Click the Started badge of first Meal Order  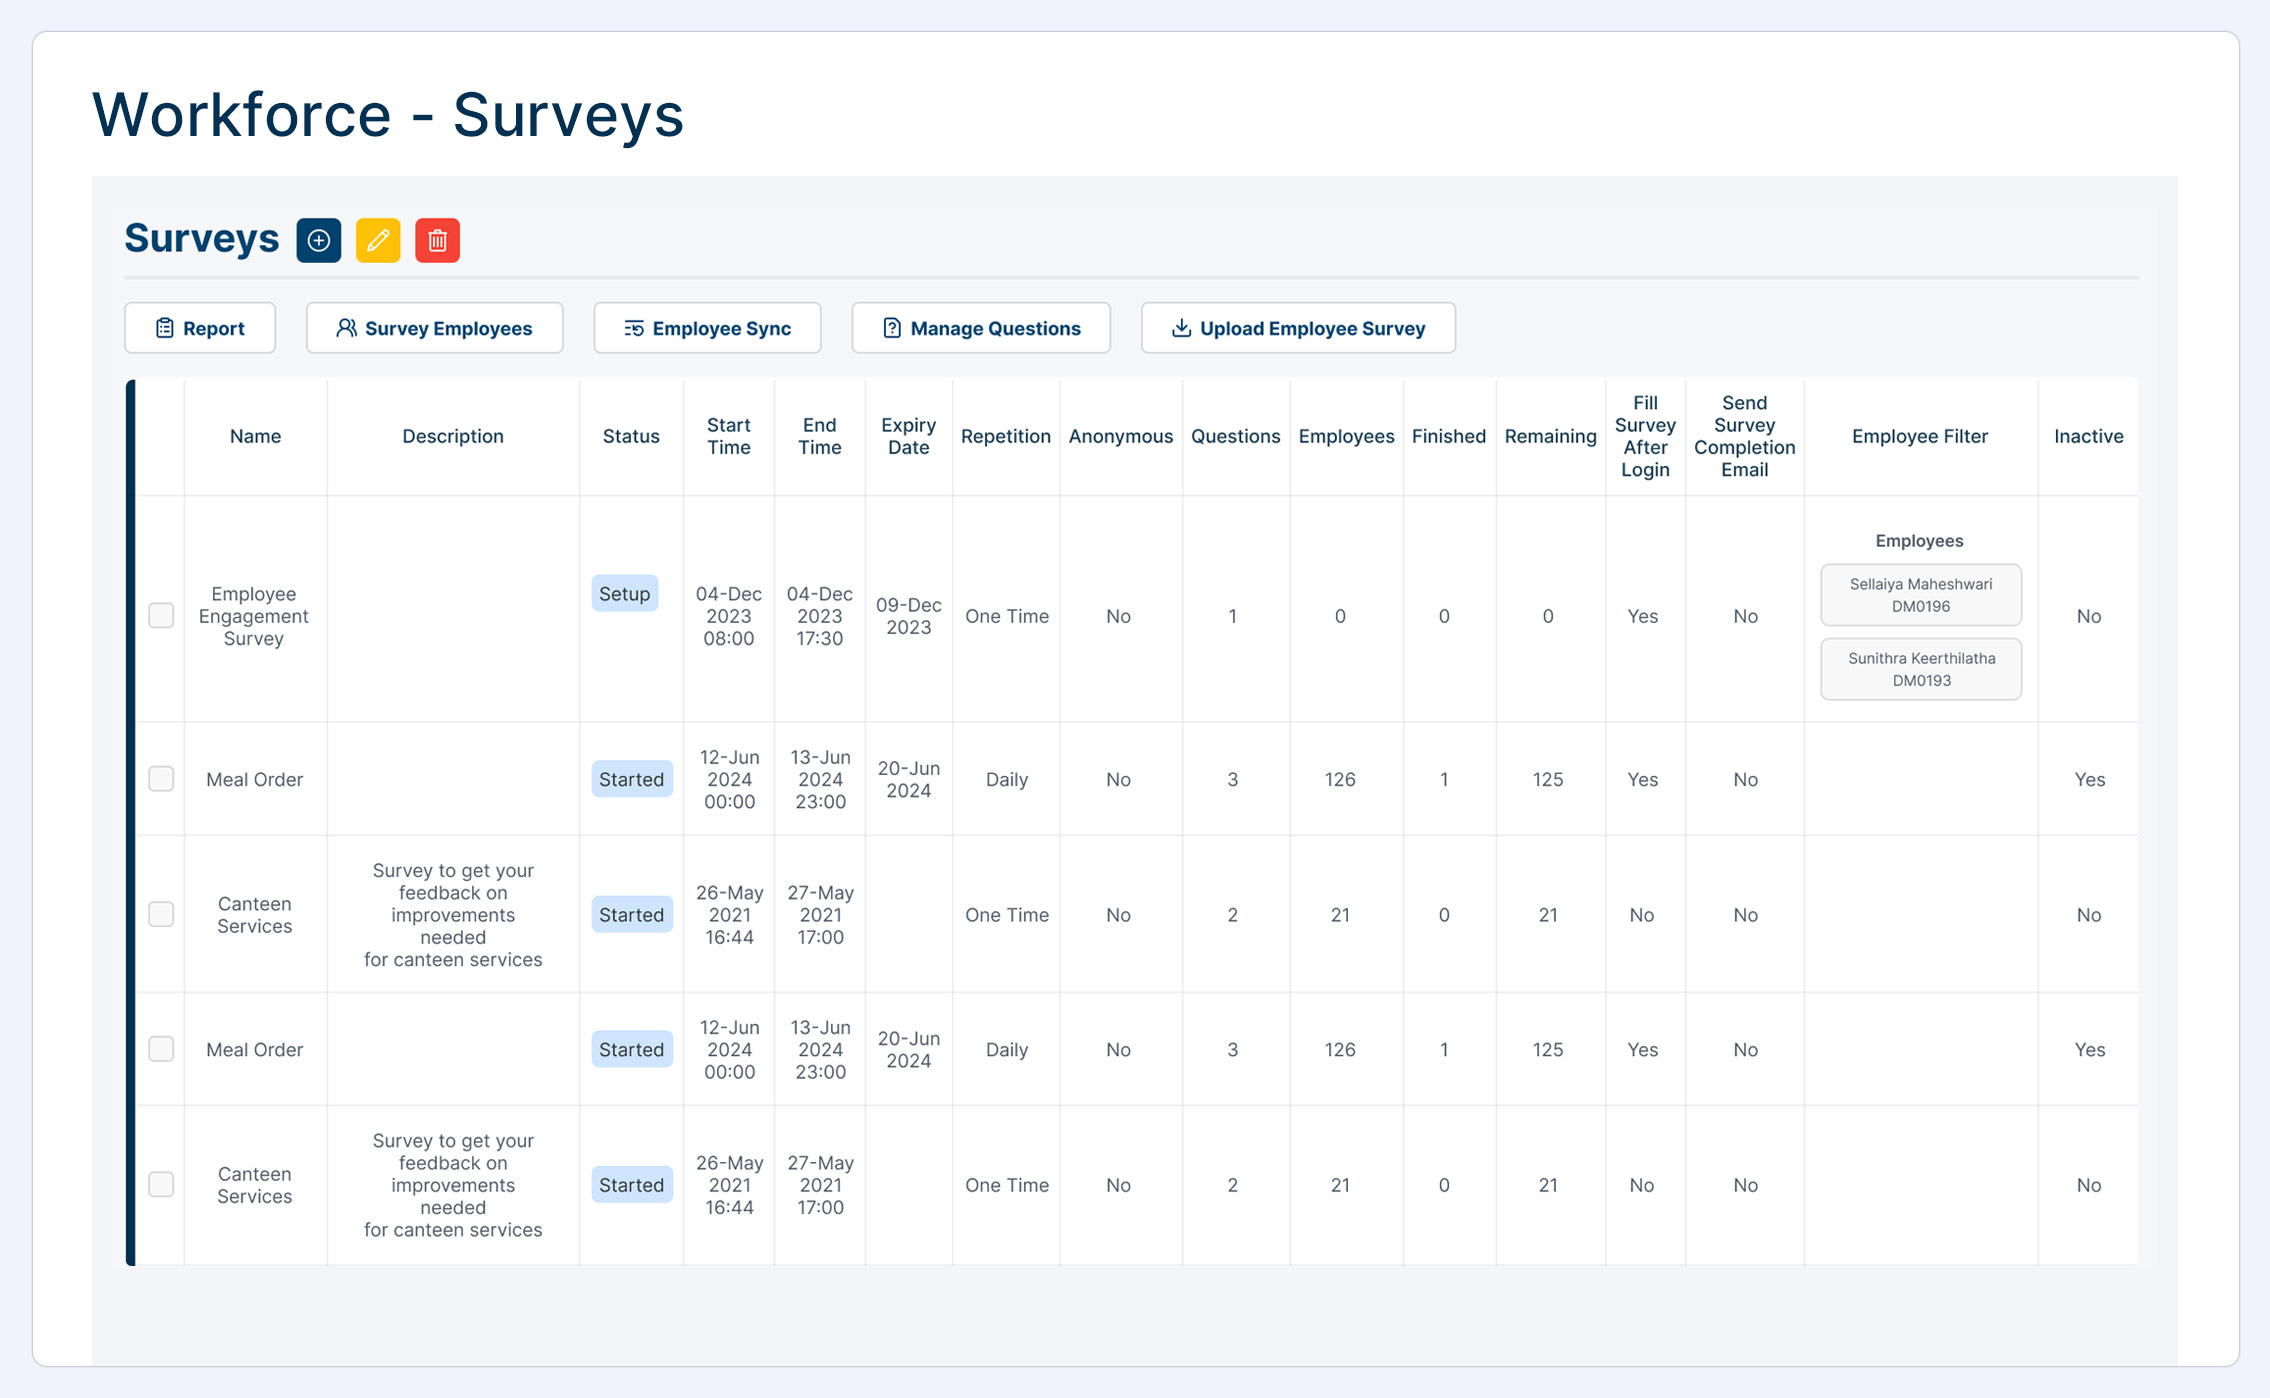[631, 779]
